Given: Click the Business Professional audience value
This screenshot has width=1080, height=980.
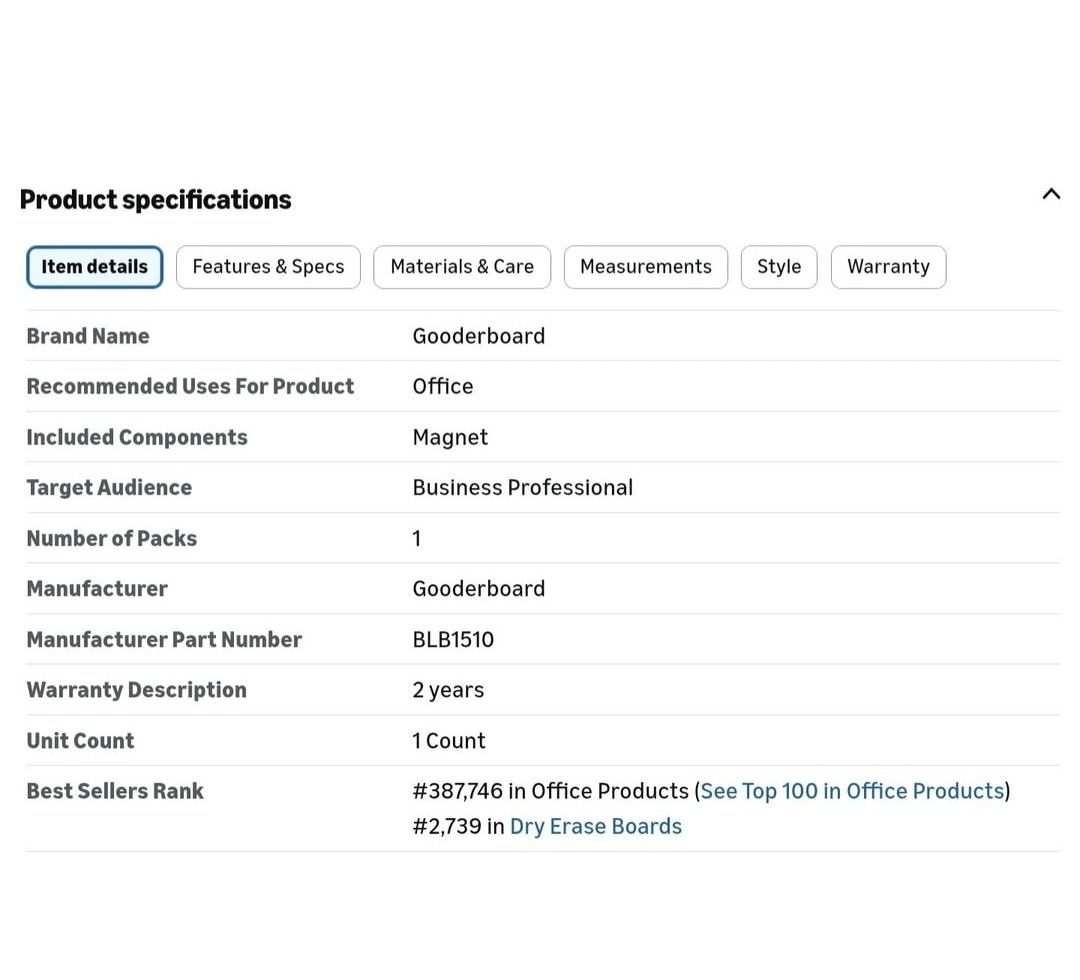Looking at the screenshot, I should (523, 488).
